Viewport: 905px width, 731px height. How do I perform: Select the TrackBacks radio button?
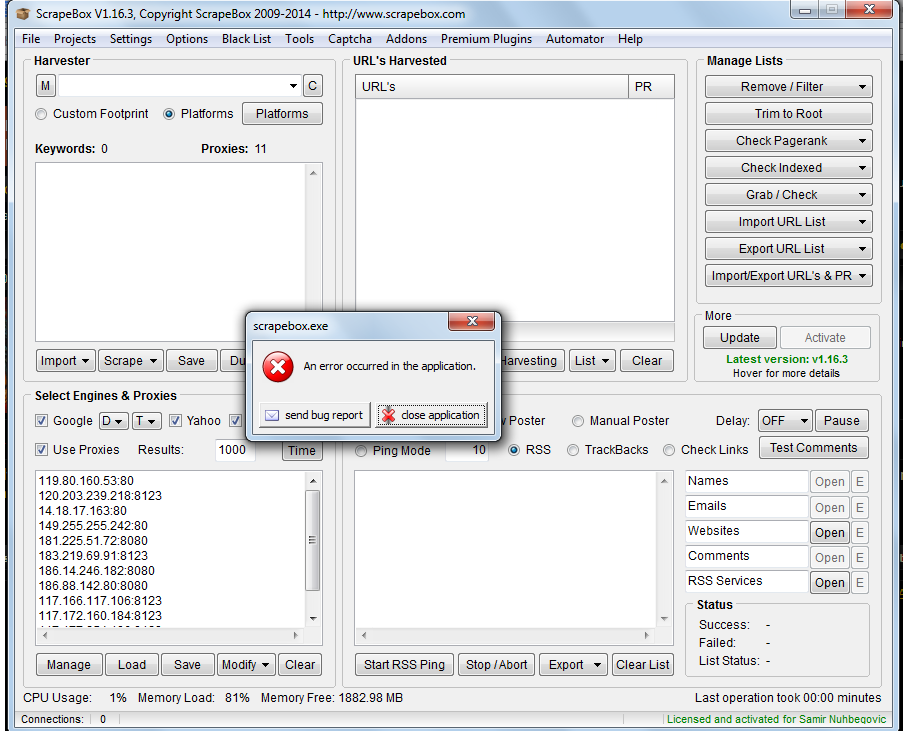pos(573,450)
